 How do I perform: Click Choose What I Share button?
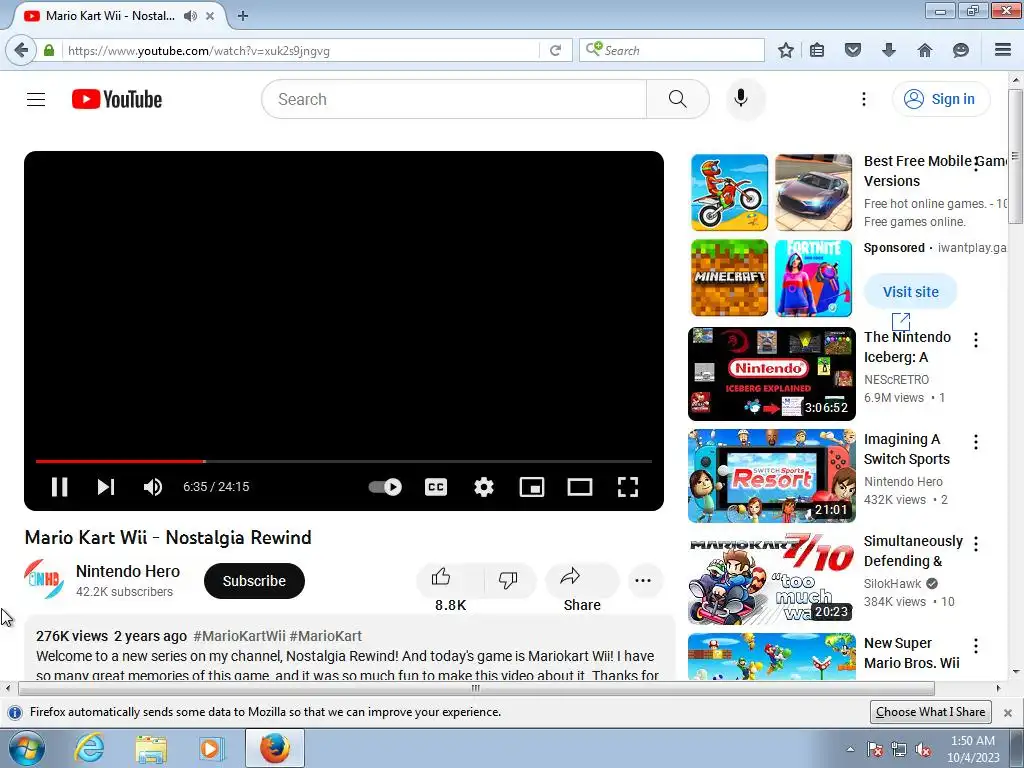(x=931, y=712)
